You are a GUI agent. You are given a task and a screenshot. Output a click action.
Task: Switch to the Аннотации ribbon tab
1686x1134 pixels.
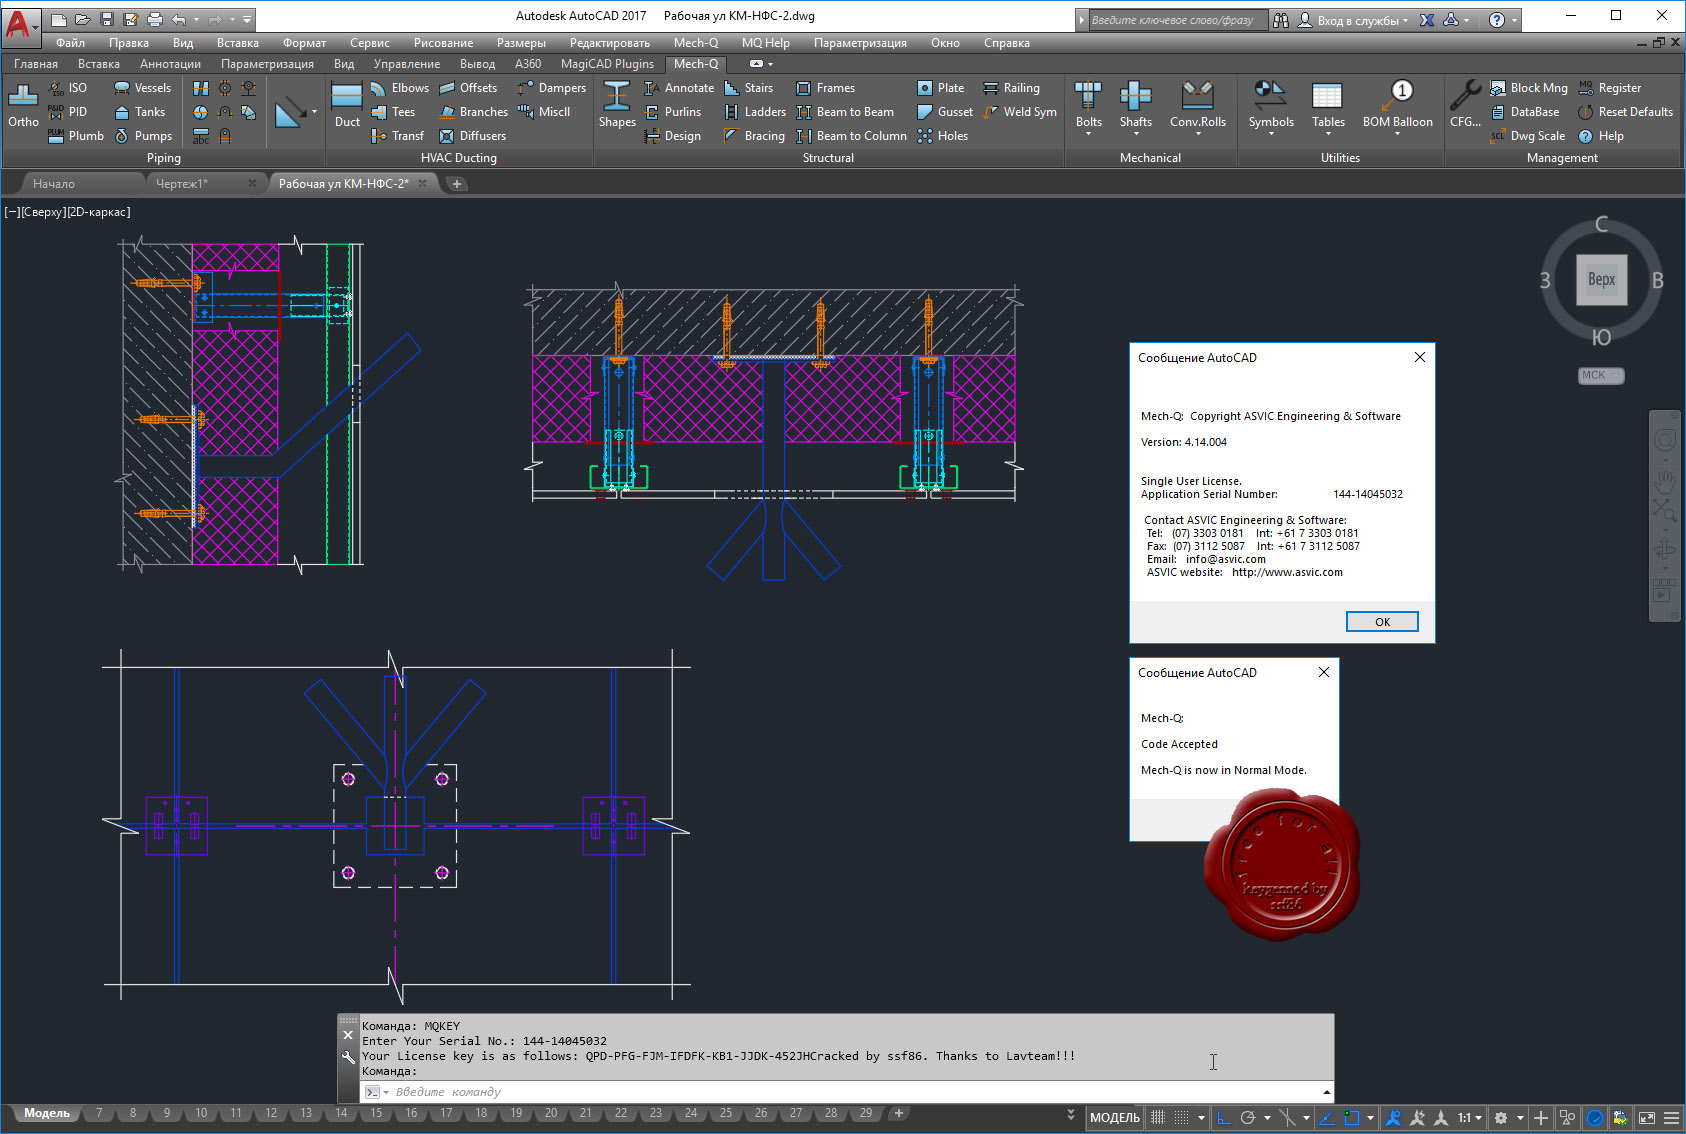coord(170,64)
